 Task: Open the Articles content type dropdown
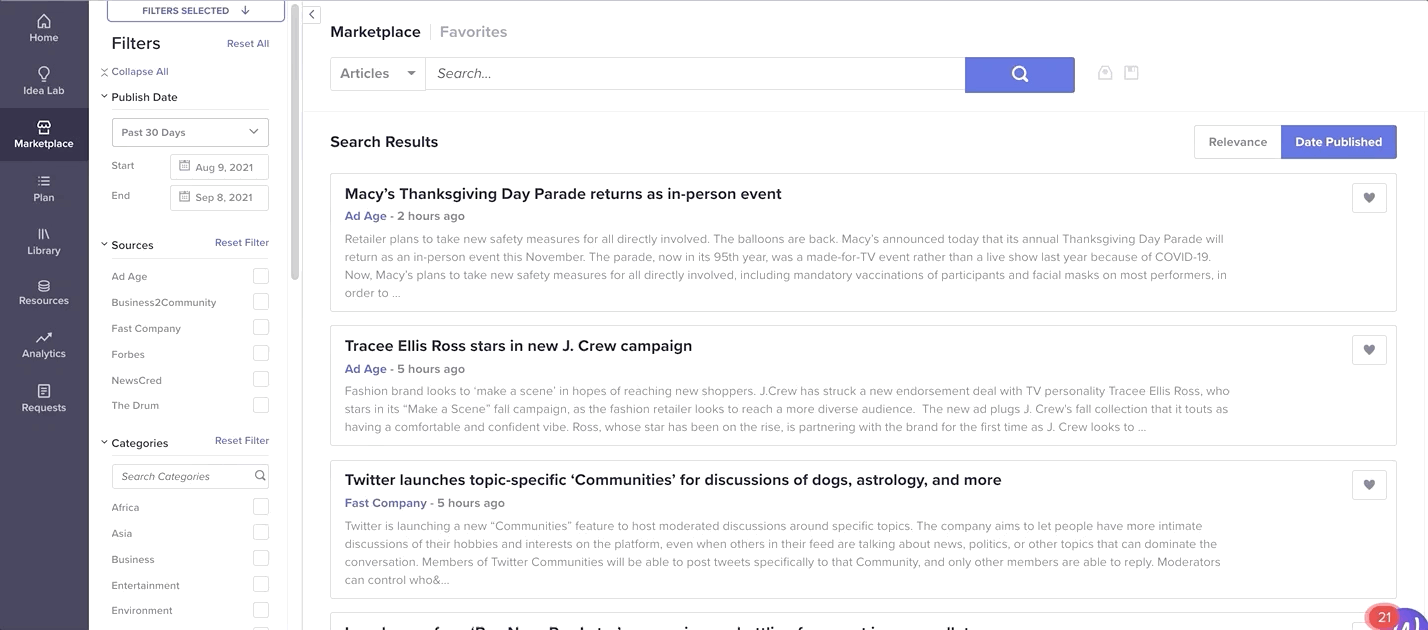[378, 74]
